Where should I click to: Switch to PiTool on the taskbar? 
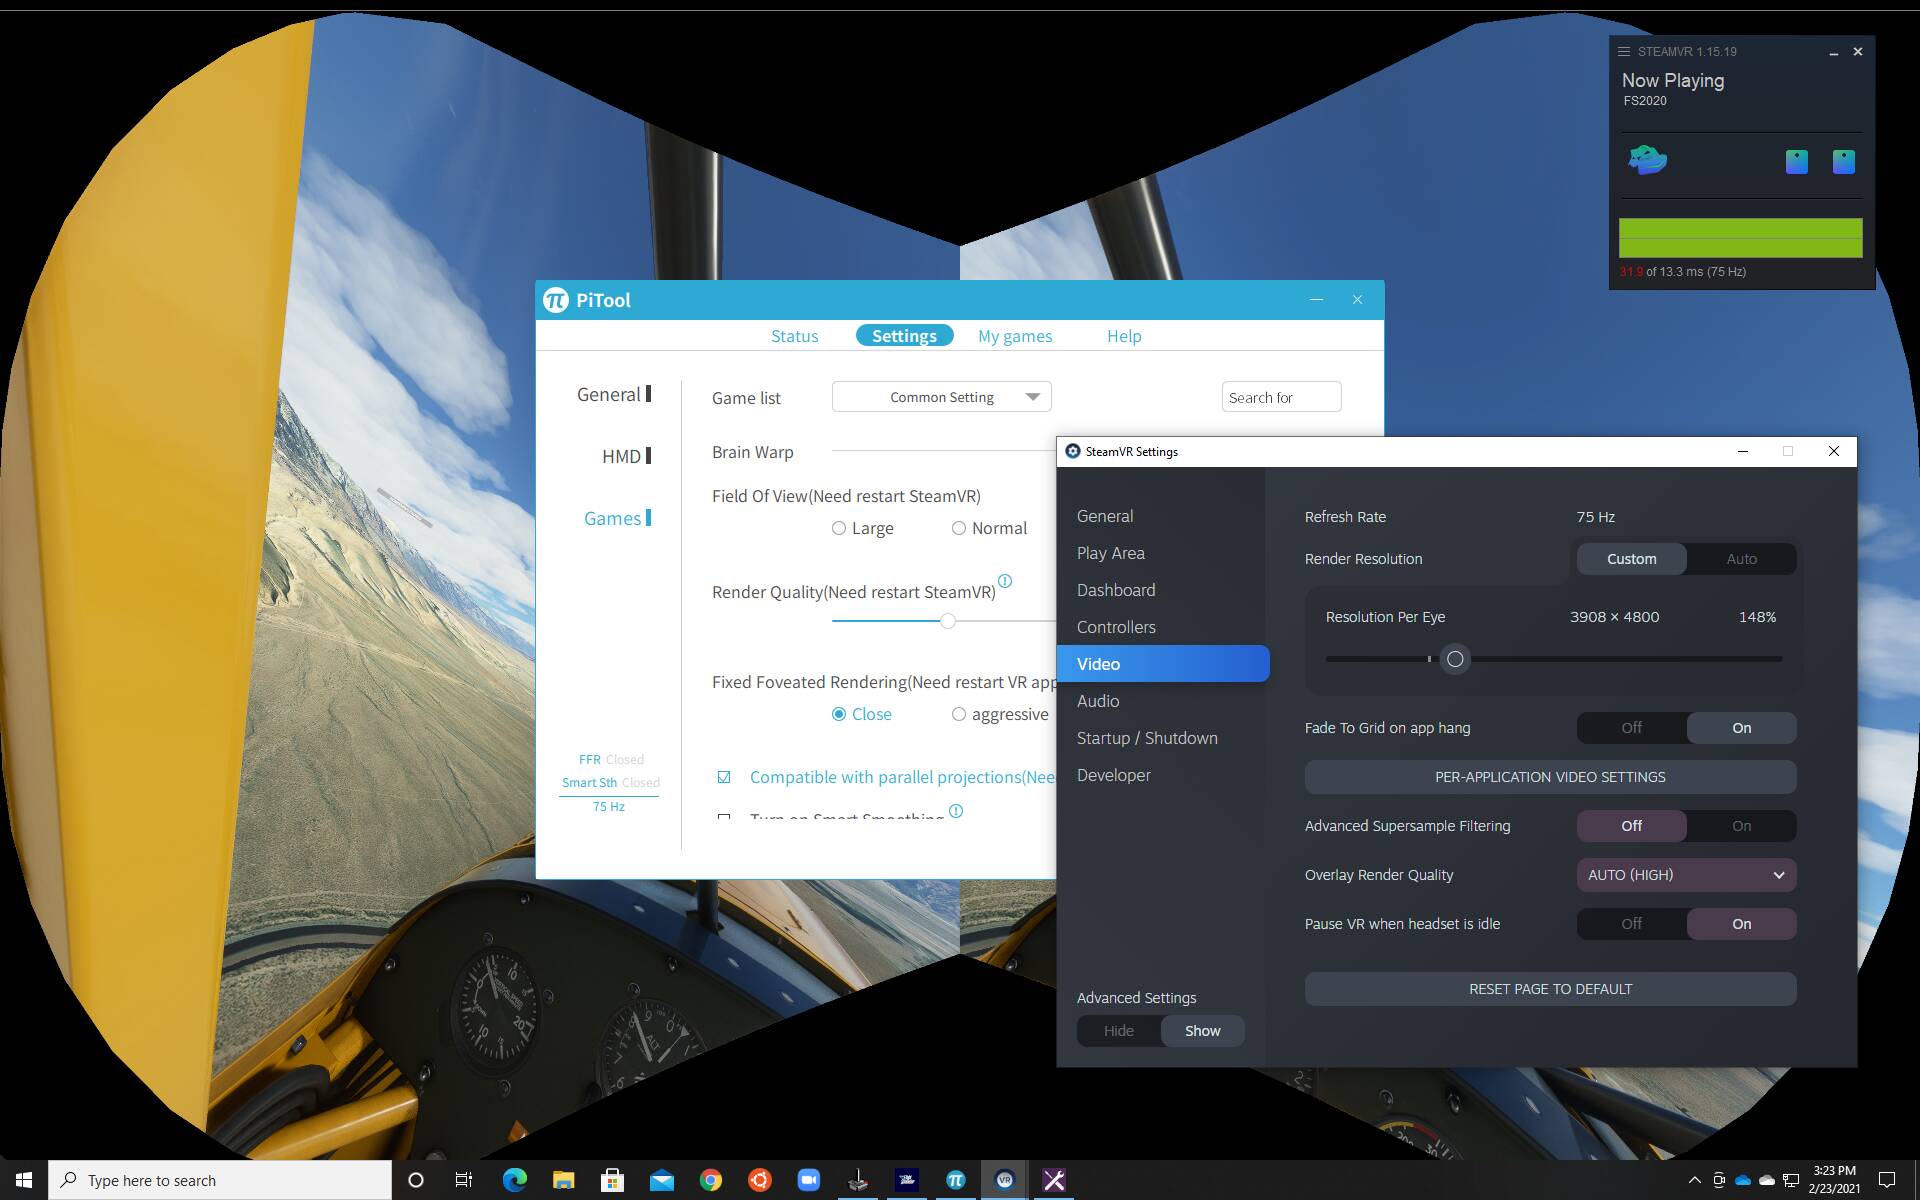tap(955, 1180)
